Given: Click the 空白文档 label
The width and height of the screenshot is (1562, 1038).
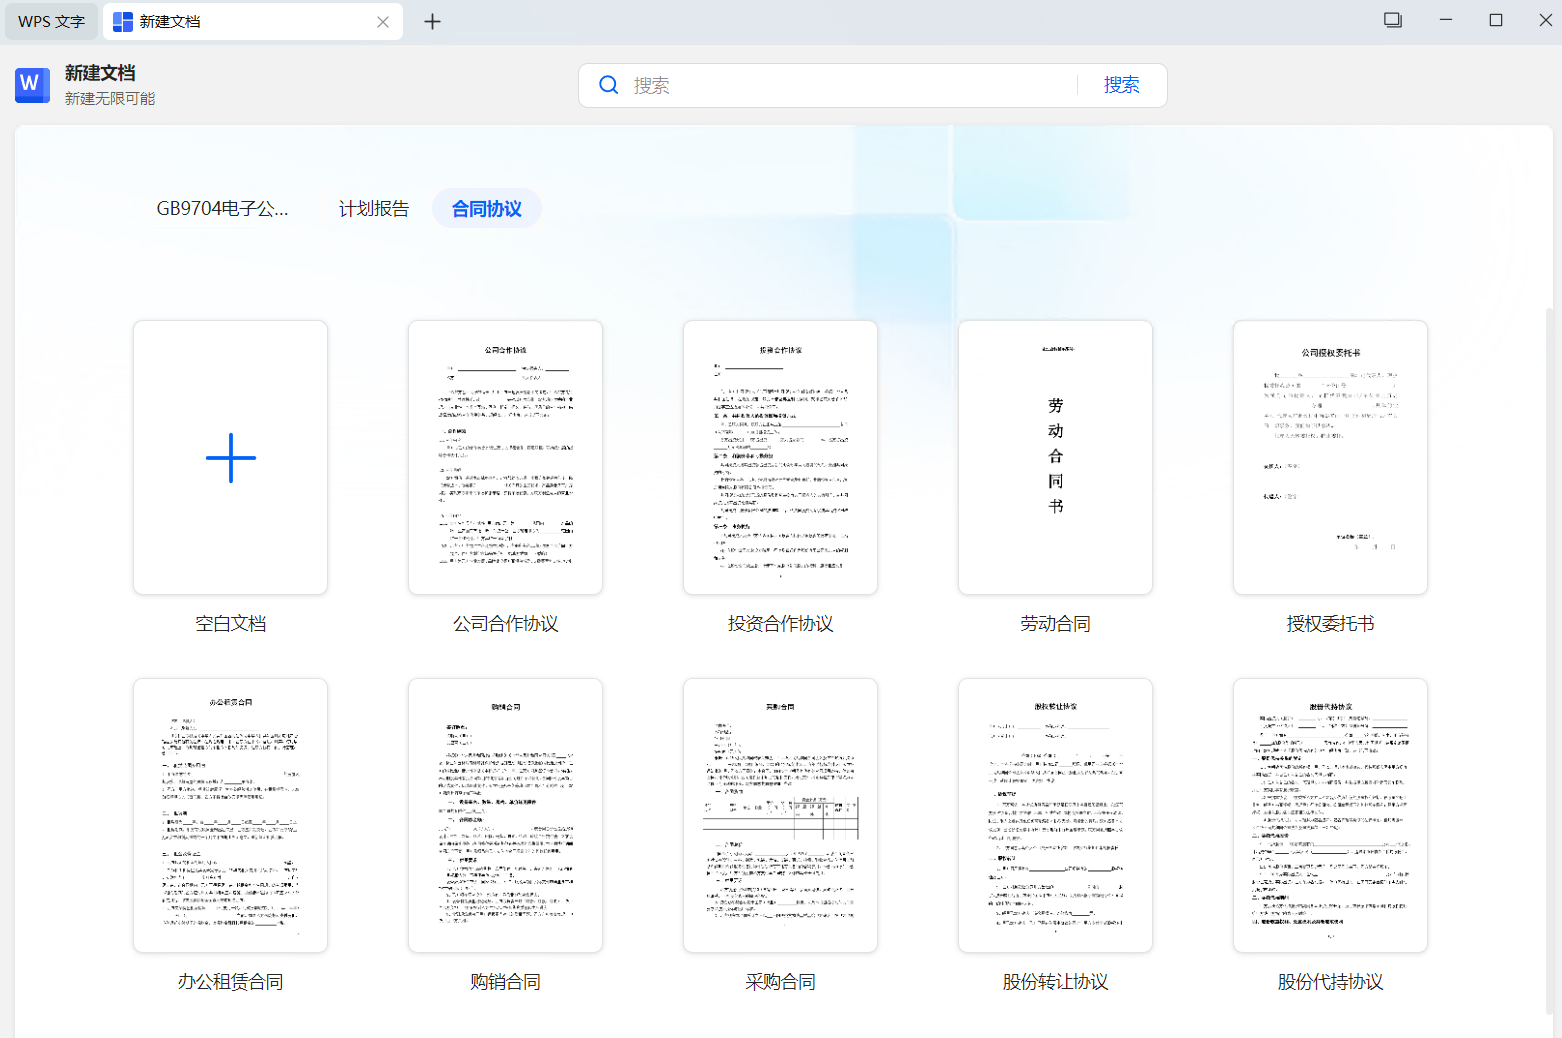Looking at the screenshot, I should (x=231, y=624).
